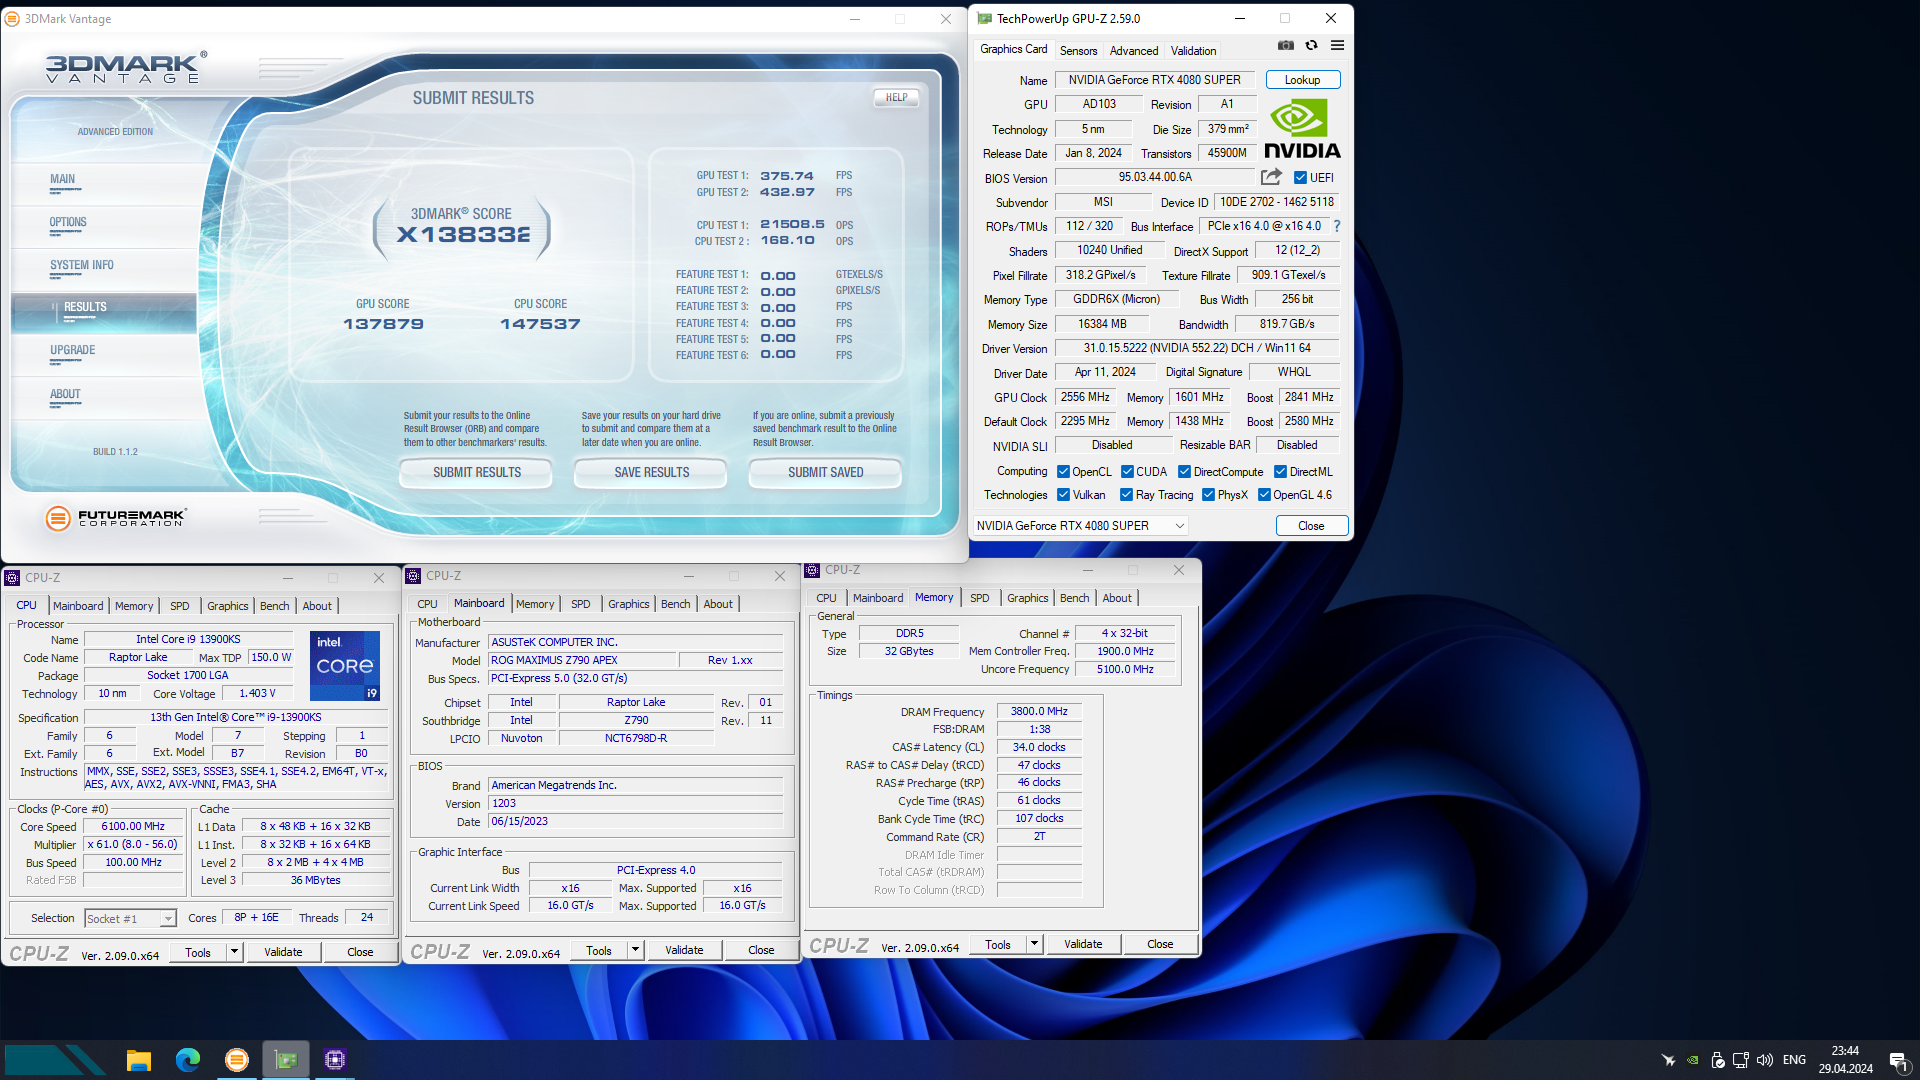The image size is (1920, 1080).
Task: Click Submit Saved button
Action: [826, 473]
